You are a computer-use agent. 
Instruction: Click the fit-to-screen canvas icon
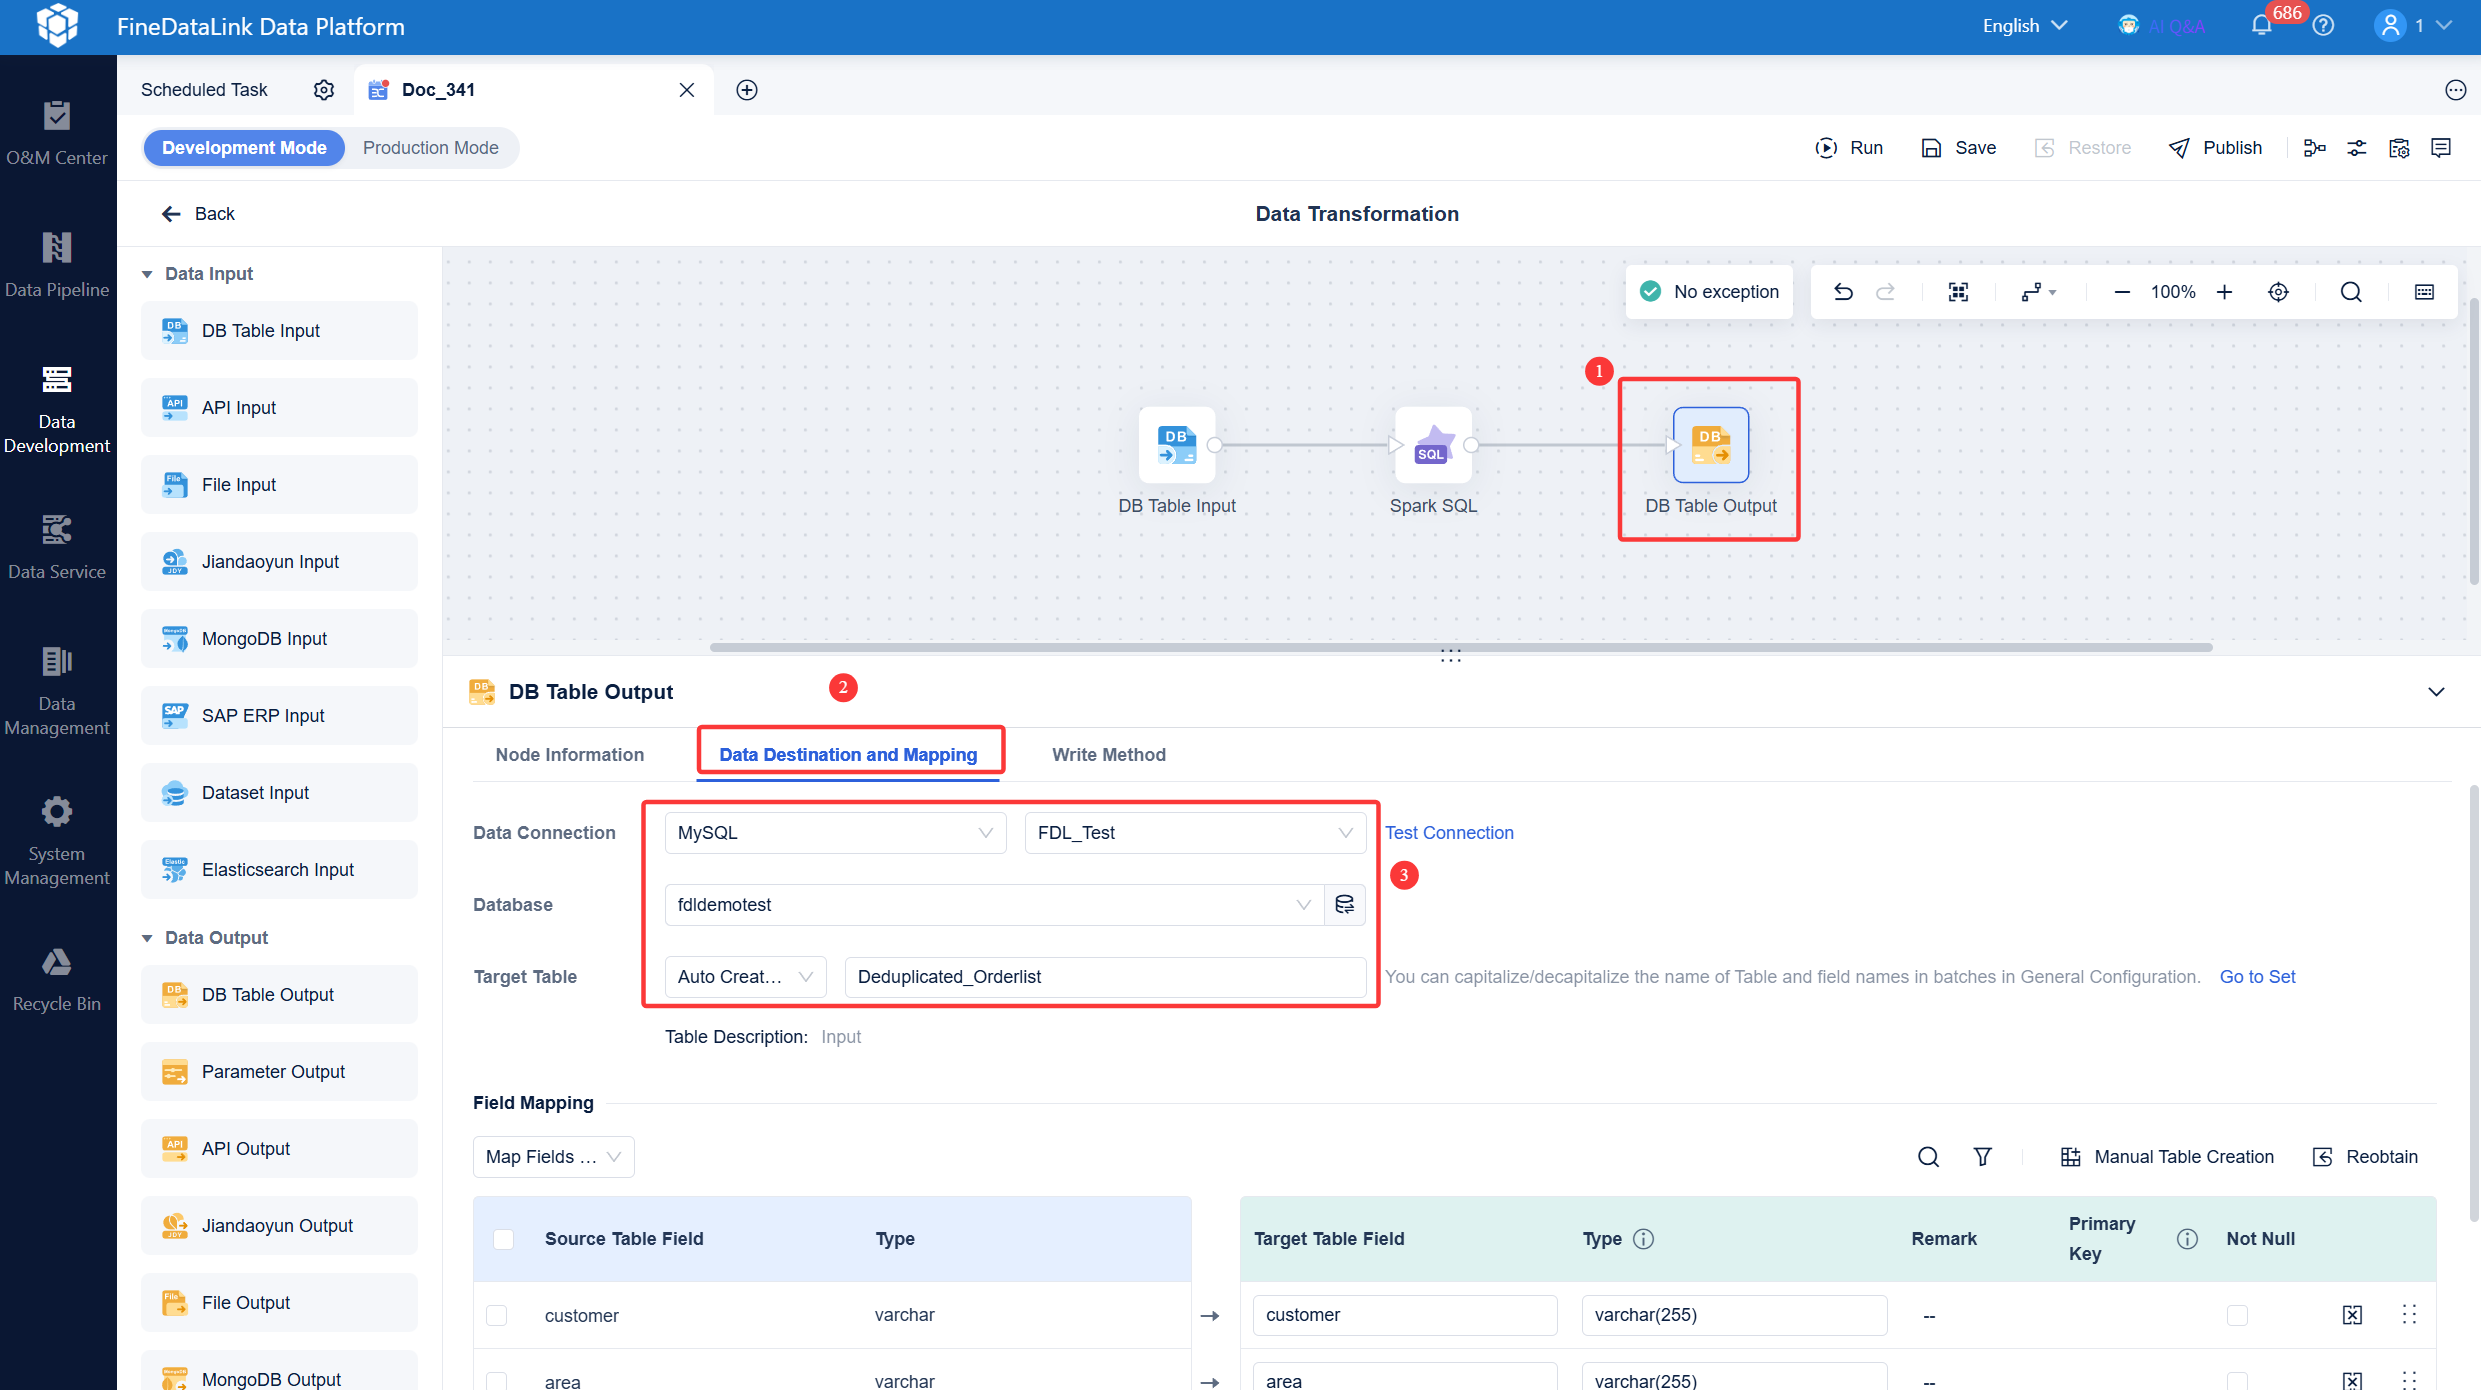point(1958,292)
